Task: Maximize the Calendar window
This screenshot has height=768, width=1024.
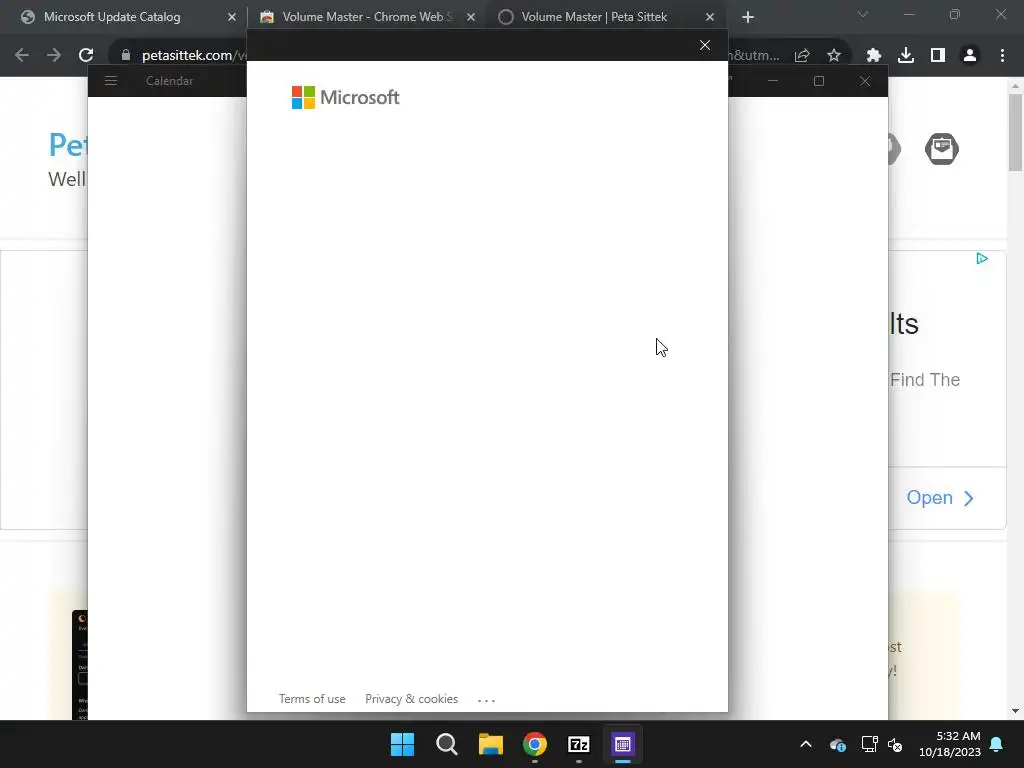Action: (819, 81)
